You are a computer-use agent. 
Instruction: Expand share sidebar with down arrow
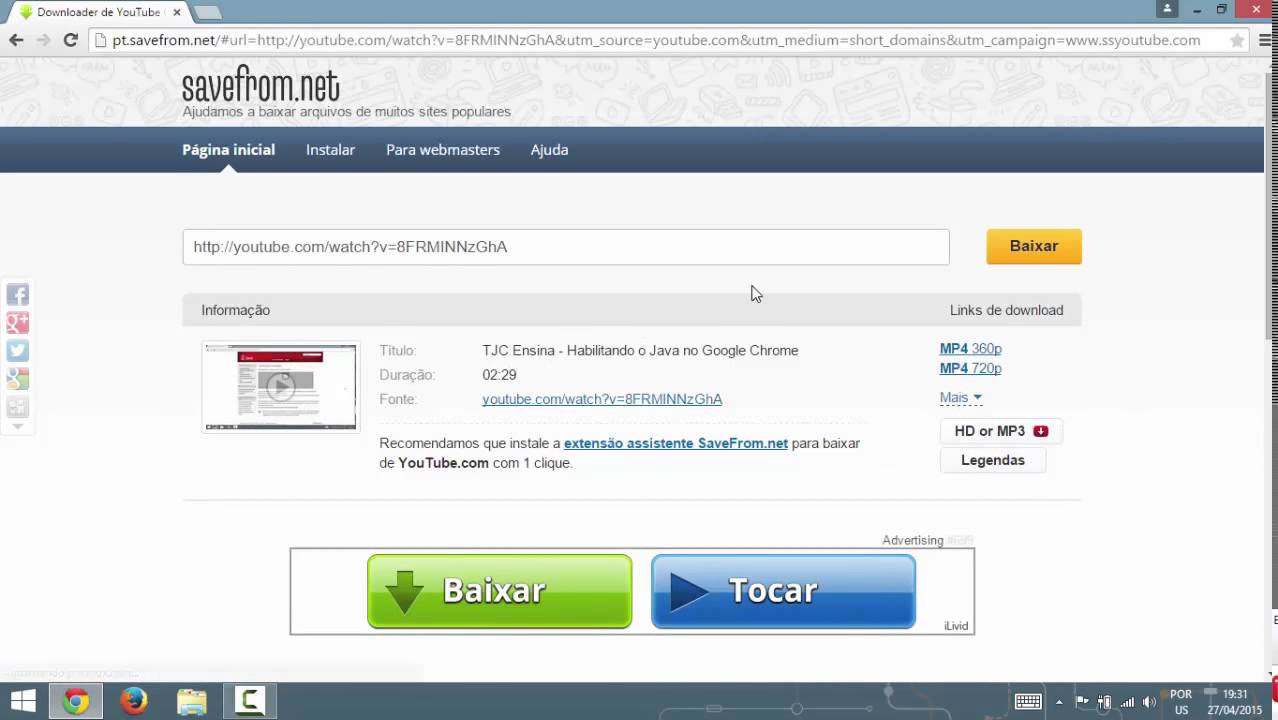pos(17,427)
